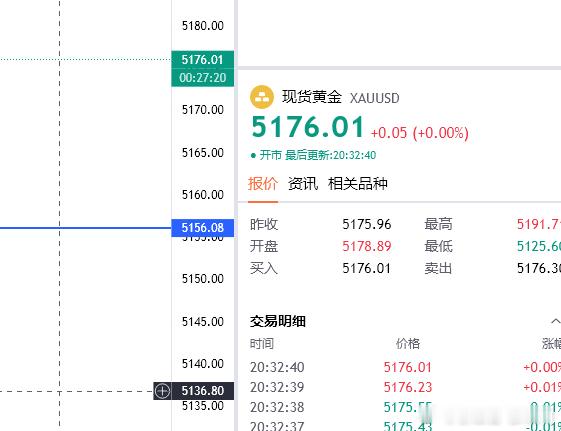Select the blue price line label 5156.08
The height and width of the screenshot is (431, 561).
203,227
